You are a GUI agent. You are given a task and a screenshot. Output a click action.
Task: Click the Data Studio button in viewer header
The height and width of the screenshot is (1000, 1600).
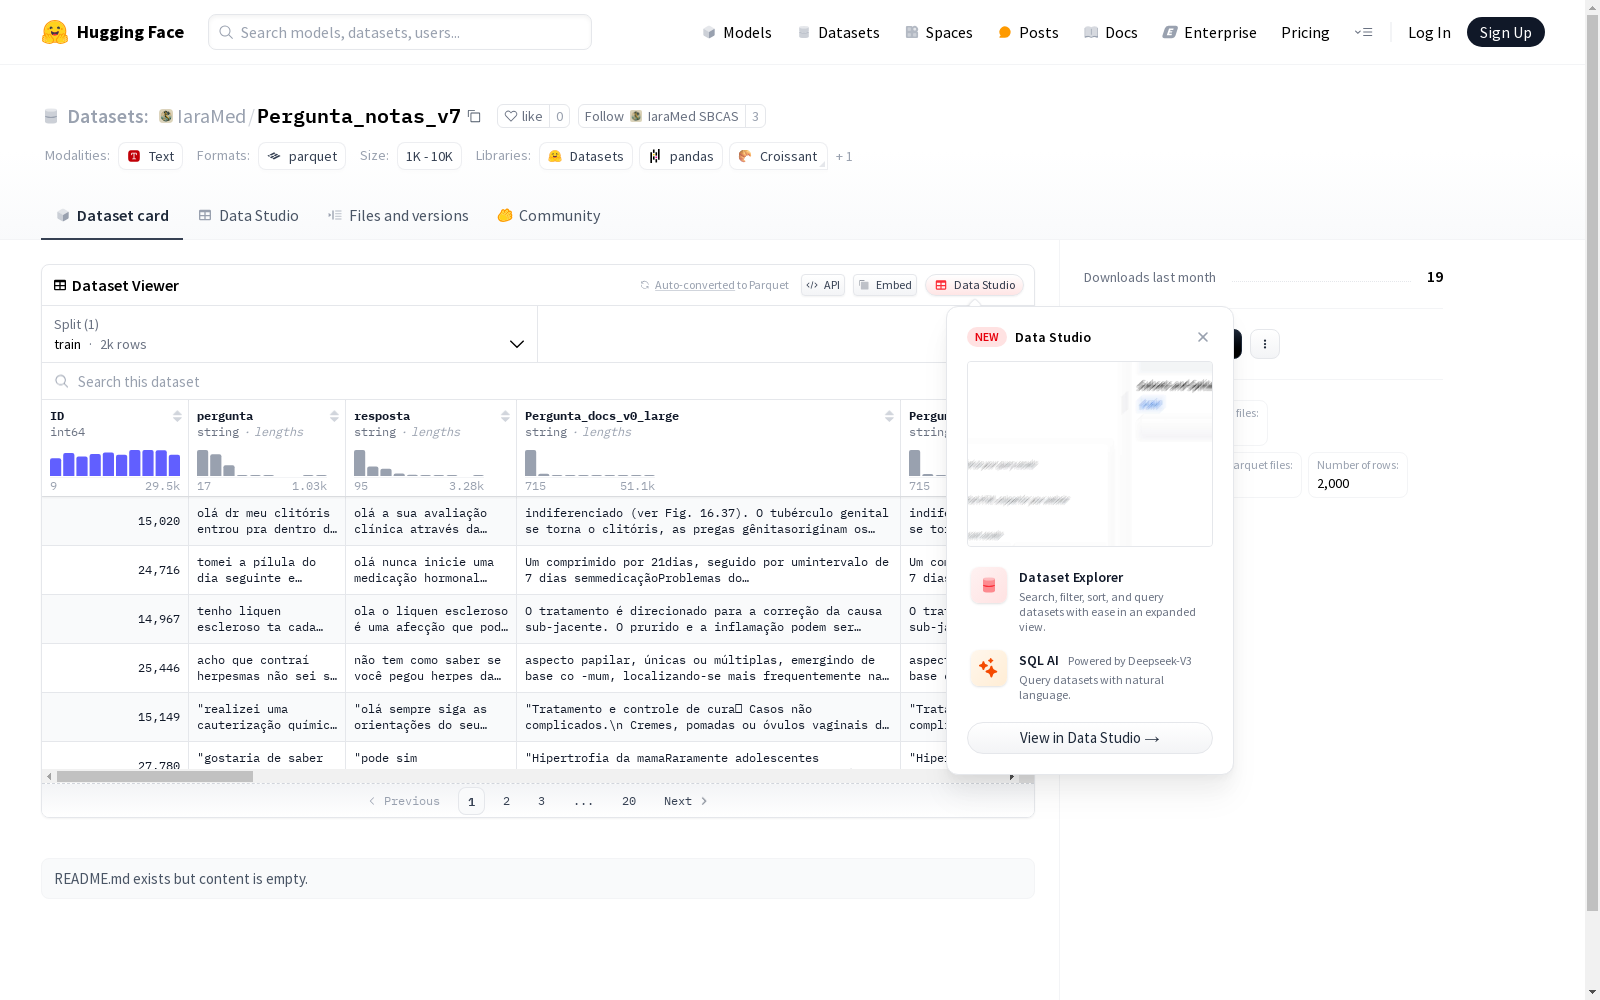coord(975,285)
